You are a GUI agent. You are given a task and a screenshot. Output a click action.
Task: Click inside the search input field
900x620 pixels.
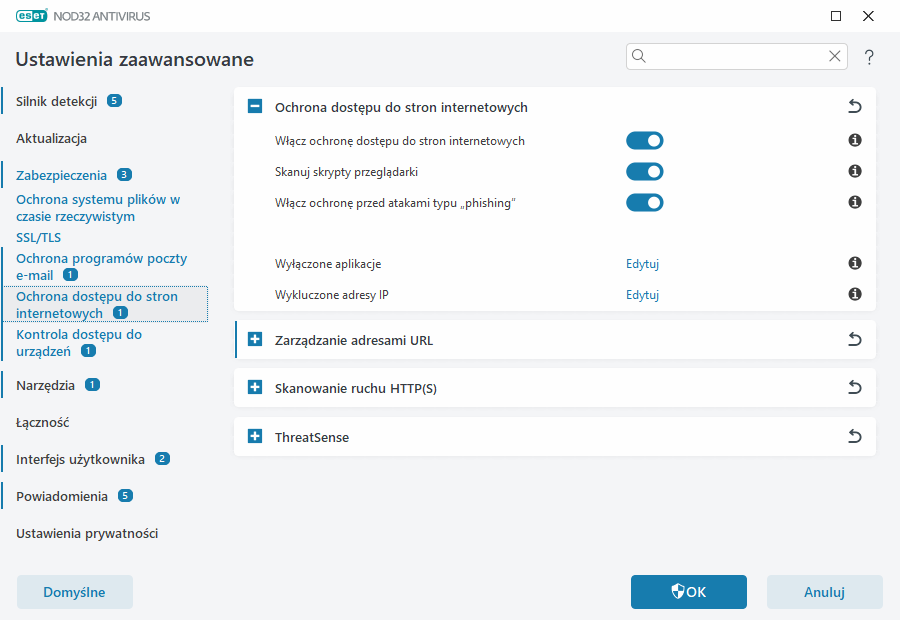pyautogui.click(x=735, y=57)
